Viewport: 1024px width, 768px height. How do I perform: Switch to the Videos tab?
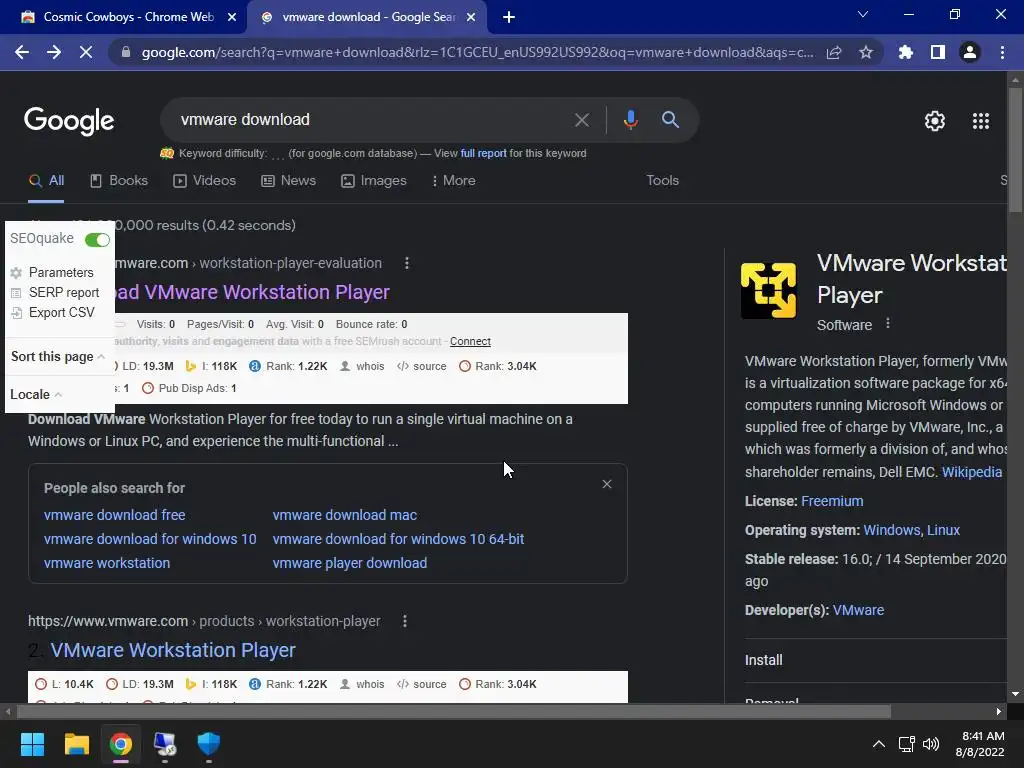(204, 181)
